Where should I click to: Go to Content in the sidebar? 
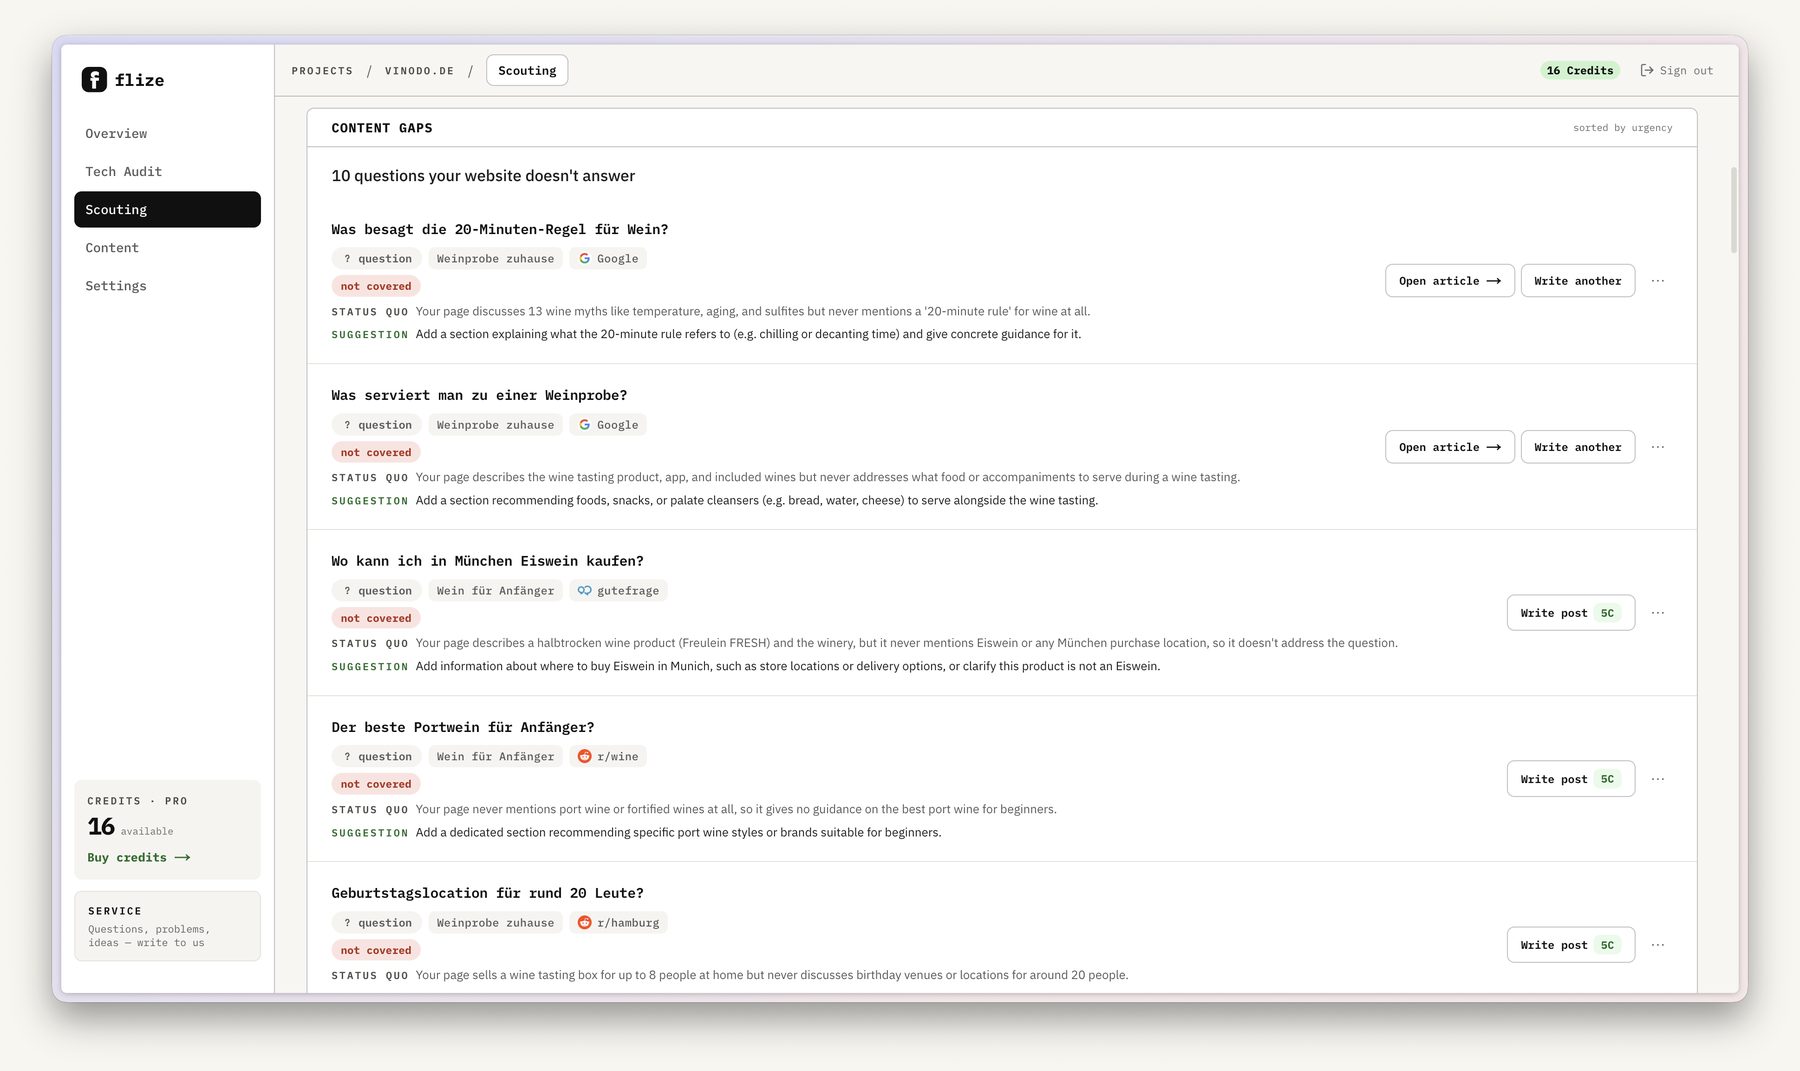pos(167,247)
